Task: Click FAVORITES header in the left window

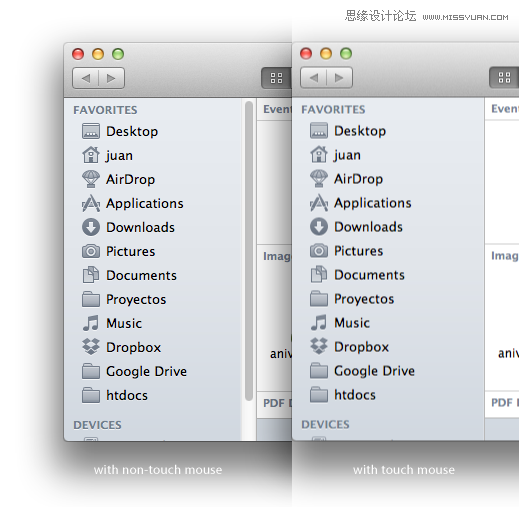Action: 105,110
